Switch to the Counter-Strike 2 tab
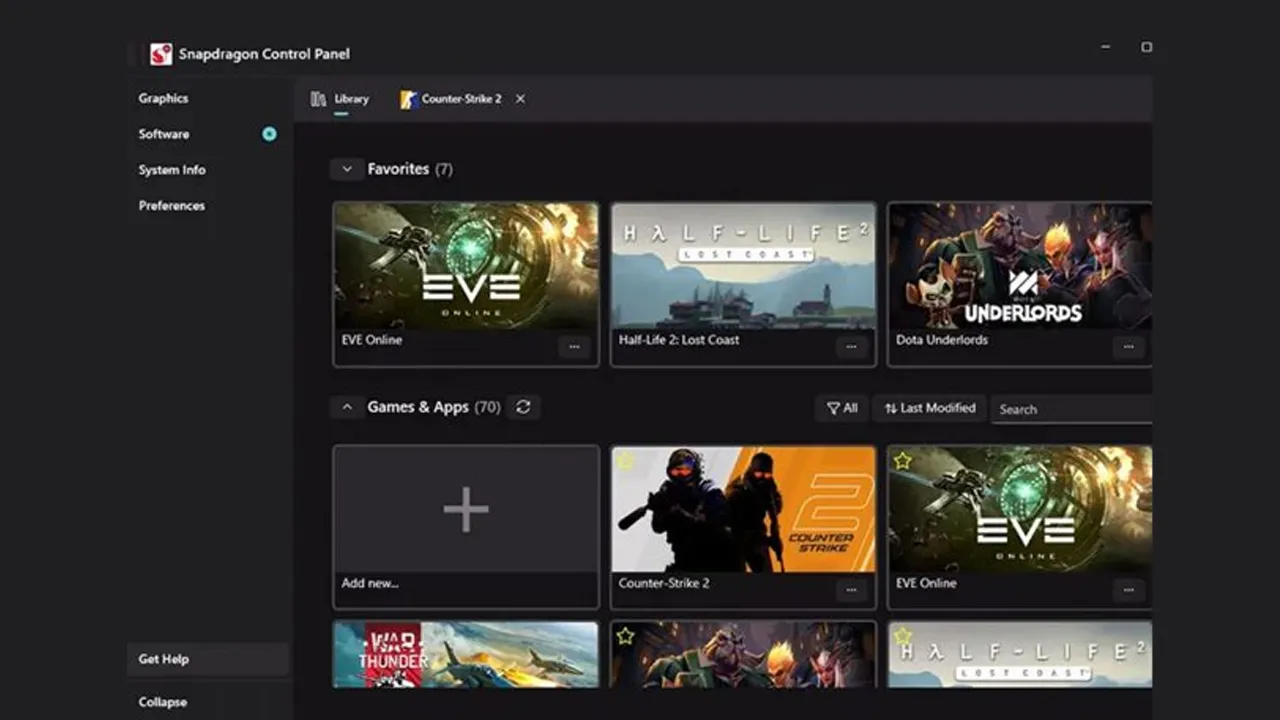 click(x=452, y=99)
